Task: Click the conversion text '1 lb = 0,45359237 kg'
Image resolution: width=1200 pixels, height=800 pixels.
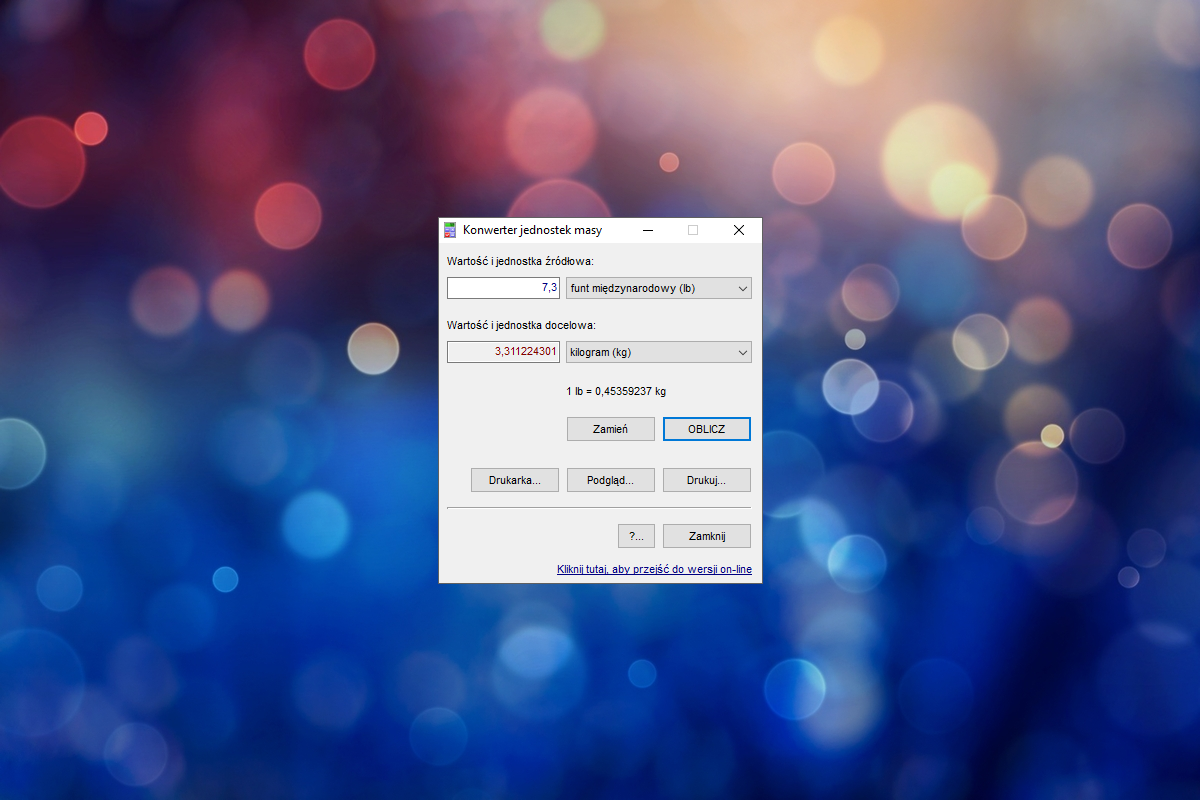Action: point(615,391)
